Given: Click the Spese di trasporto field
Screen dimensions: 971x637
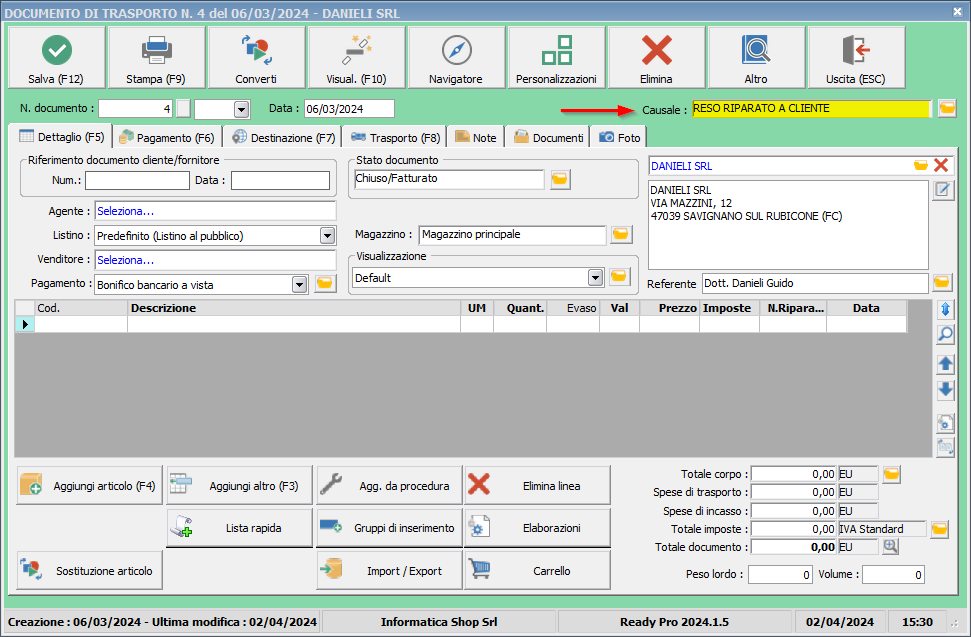Looking at the screenshot, I should pyautogui.click(x=794, y=492).
